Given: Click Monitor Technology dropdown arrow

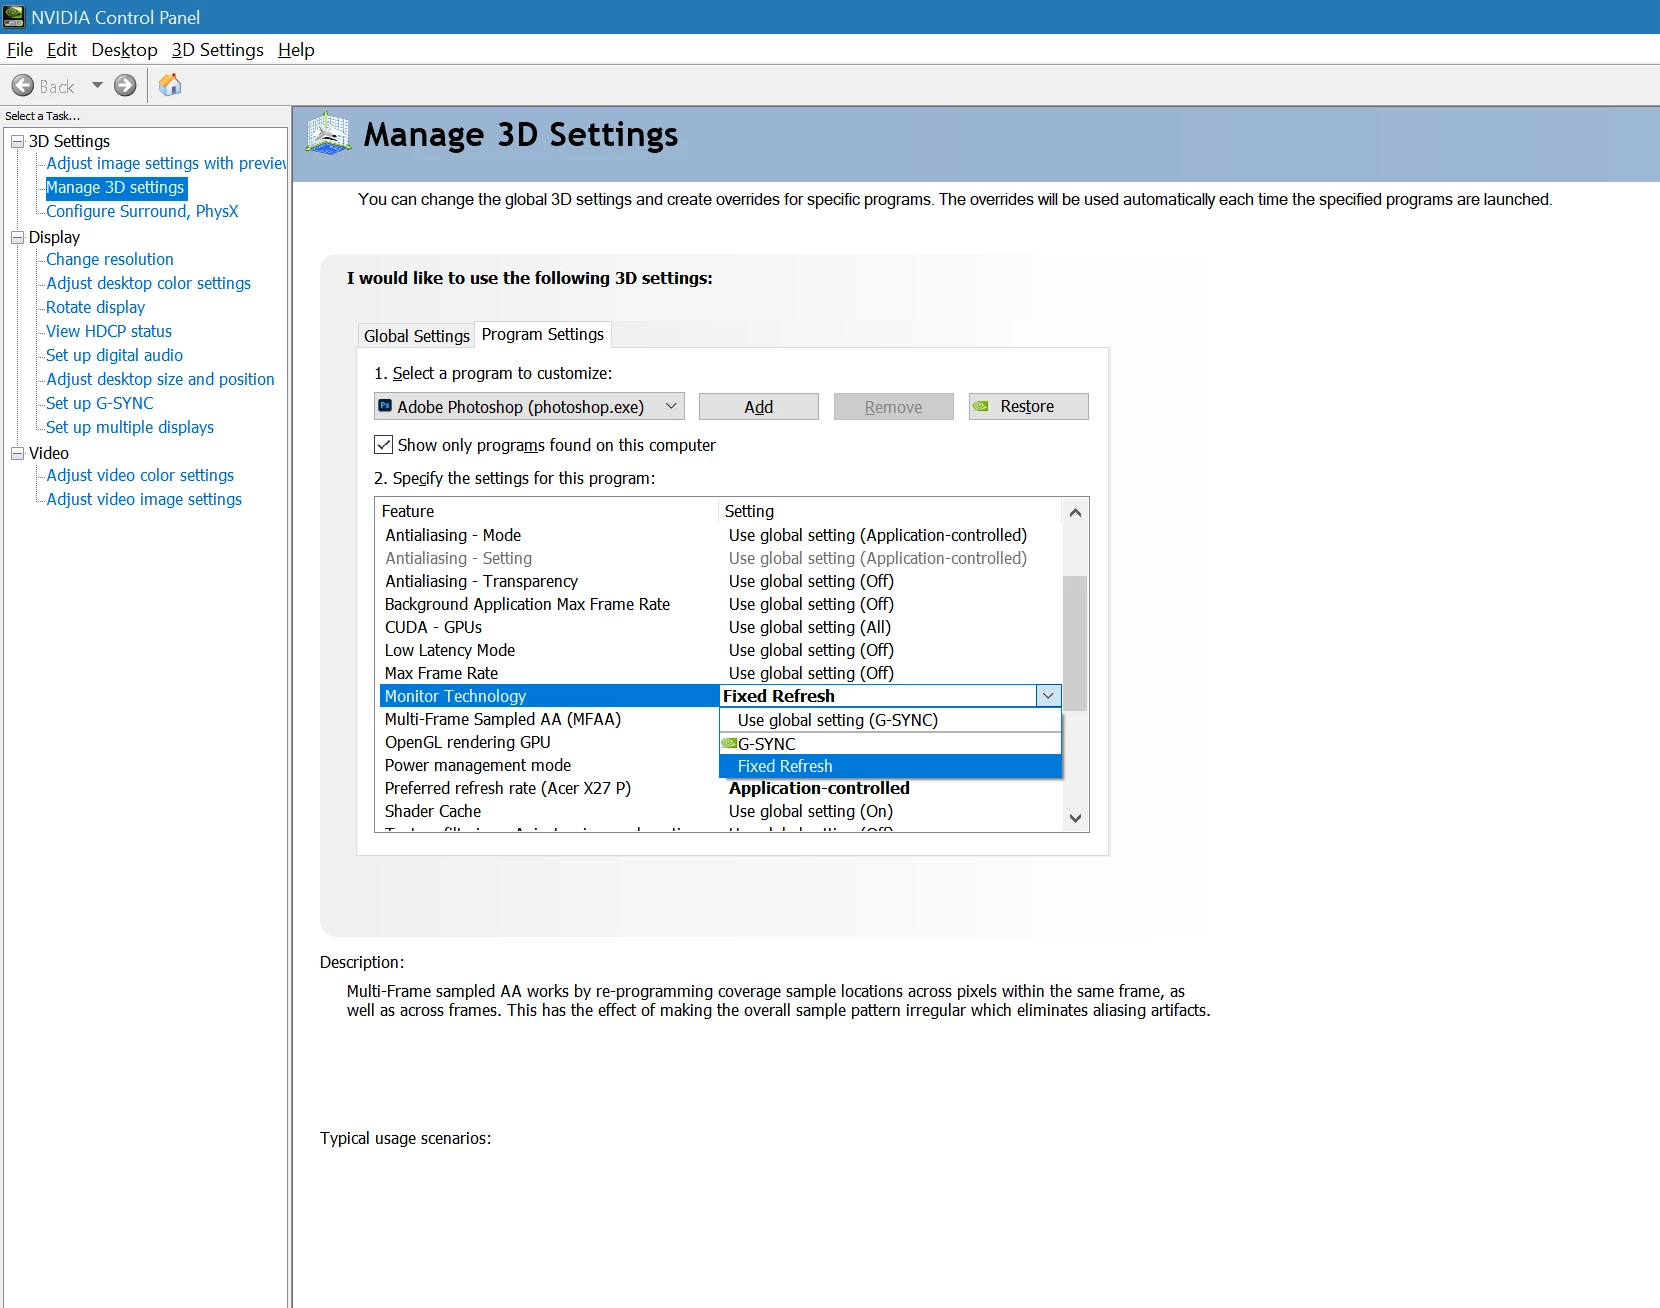Looking at the screenshot, I should coord(1048,696).
